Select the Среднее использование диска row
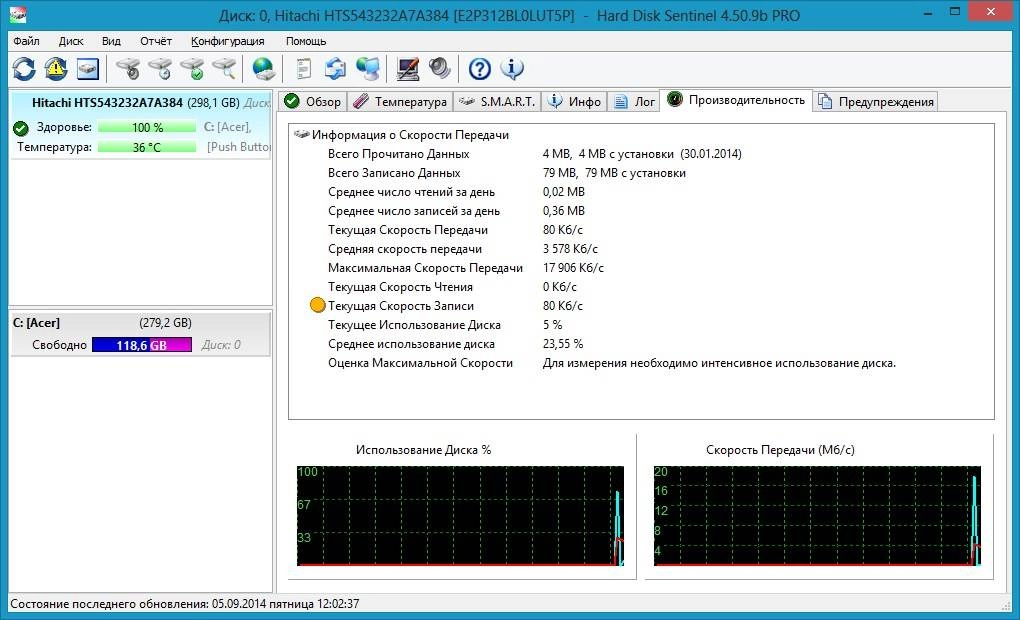 [x=455, y=344]
